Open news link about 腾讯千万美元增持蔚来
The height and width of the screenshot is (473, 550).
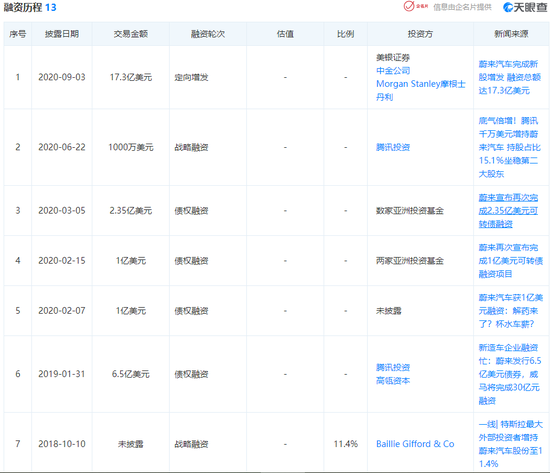[x=510, y=147]
